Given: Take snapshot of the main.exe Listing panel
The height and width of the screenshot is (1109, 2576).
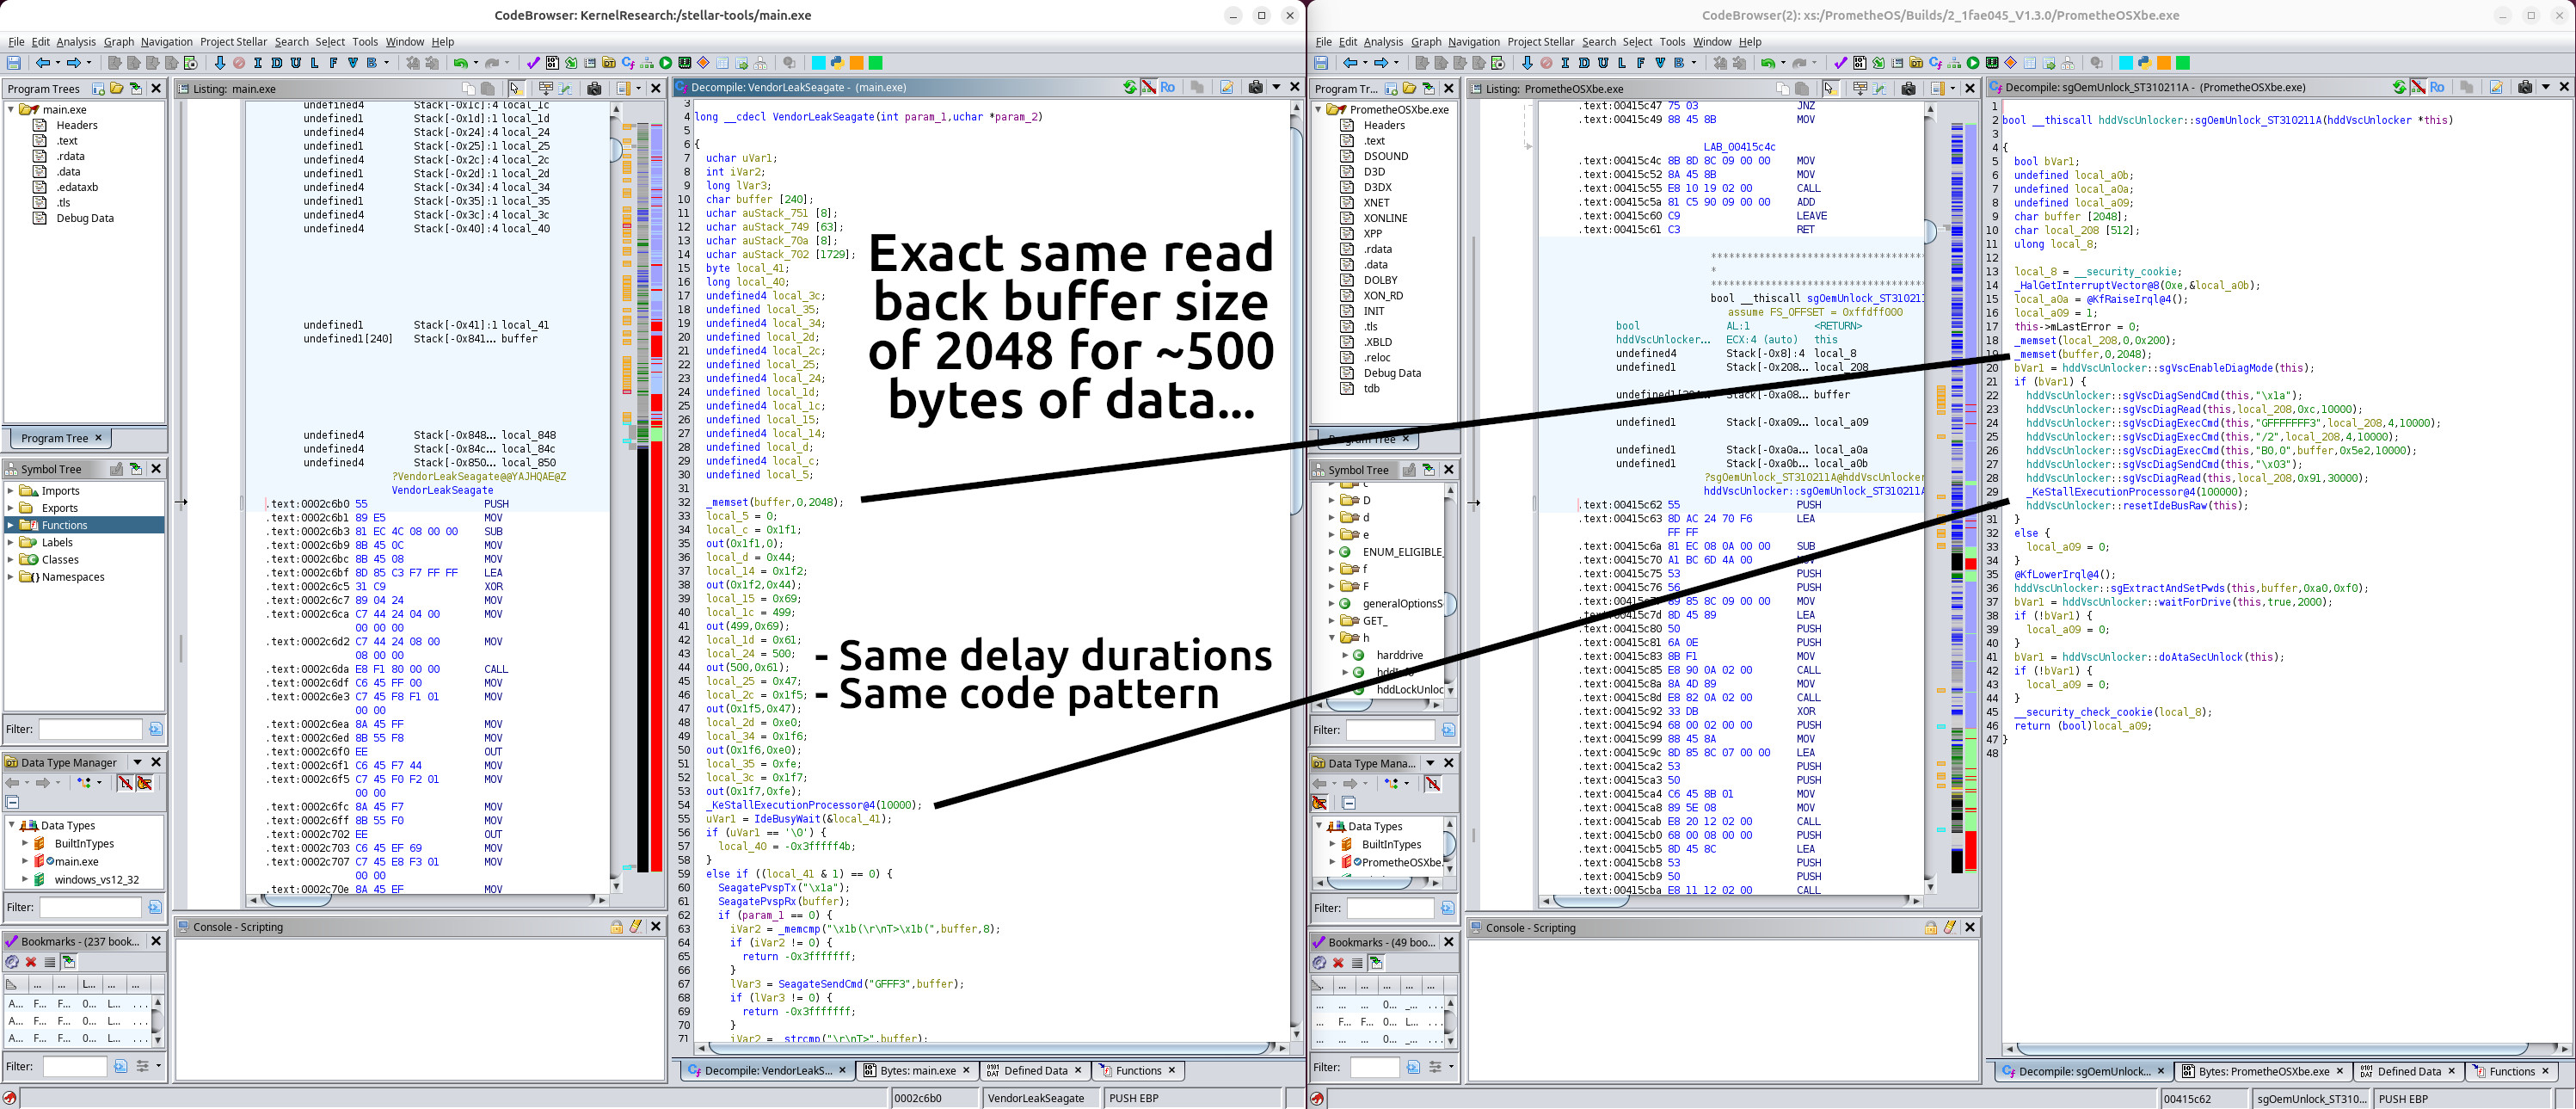Looking at the screenshot, I should coord(594,88).
